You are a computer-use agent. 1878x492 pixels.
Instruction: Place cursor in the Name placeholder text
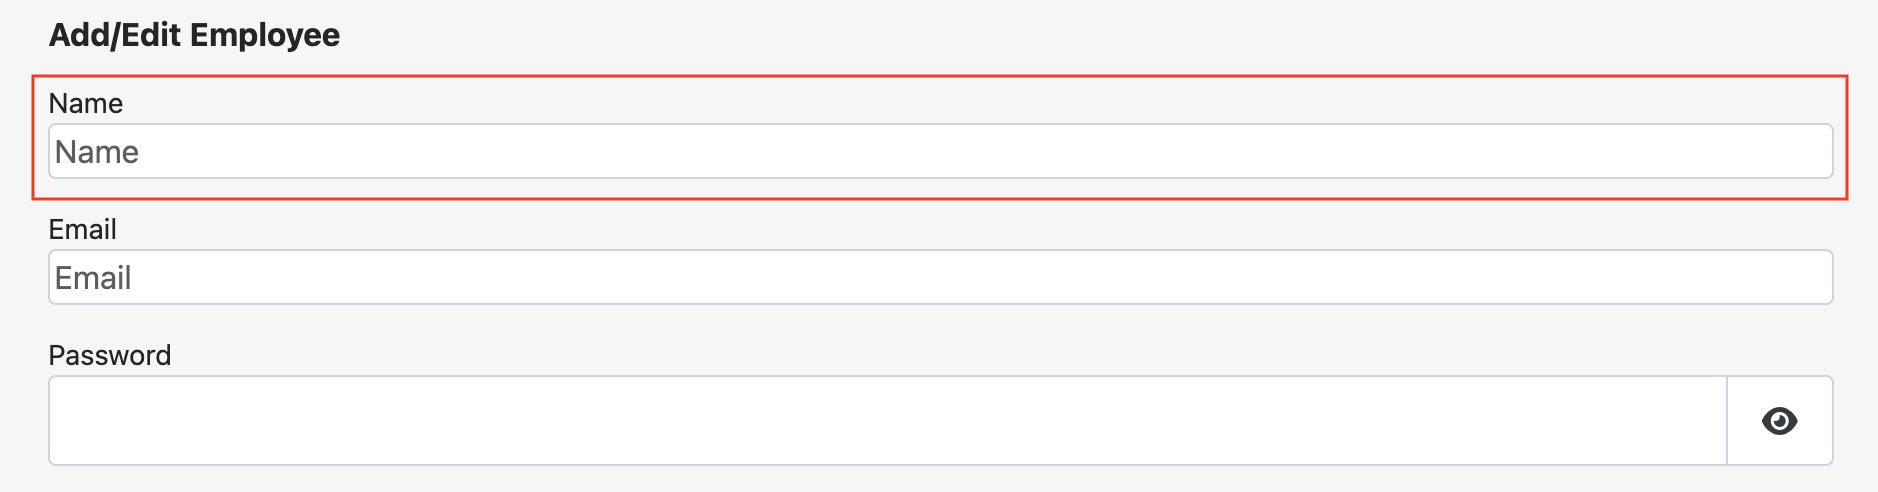97,152
